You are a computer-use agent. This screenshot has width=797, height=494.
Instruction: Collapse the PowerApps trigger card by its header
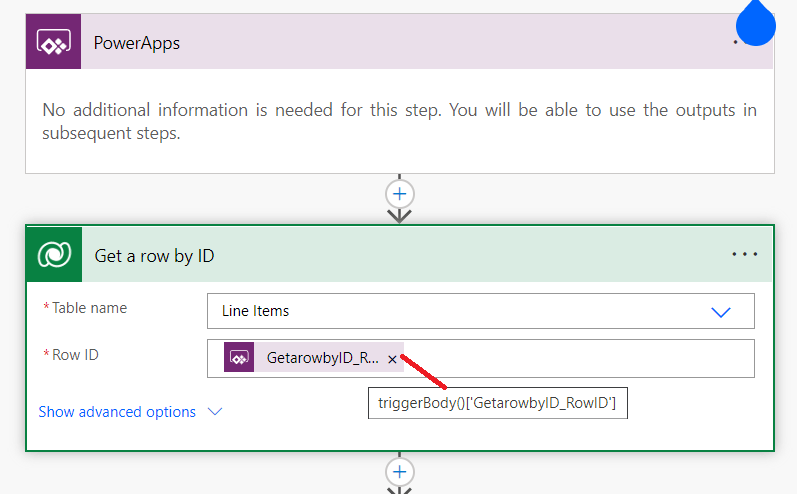(x=400, y=42)
